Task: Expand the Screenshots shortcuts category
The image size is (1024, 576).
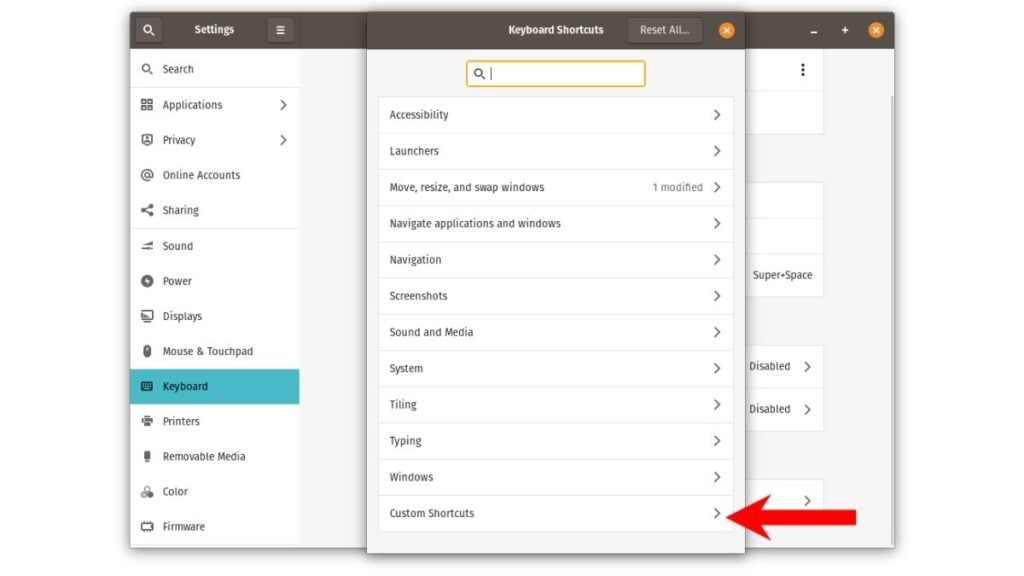Action: [x=555, y=296]
